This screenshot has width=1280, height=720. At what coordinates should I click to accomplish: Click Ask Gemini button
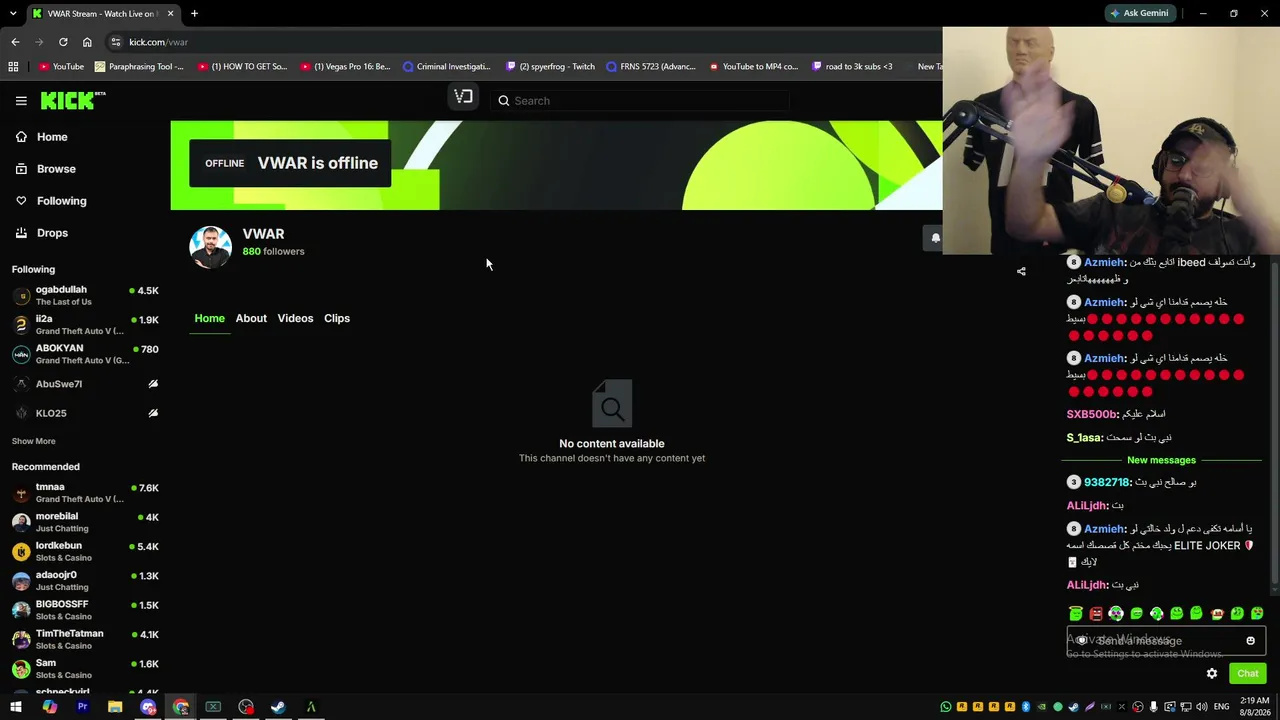pos(1139,14)
